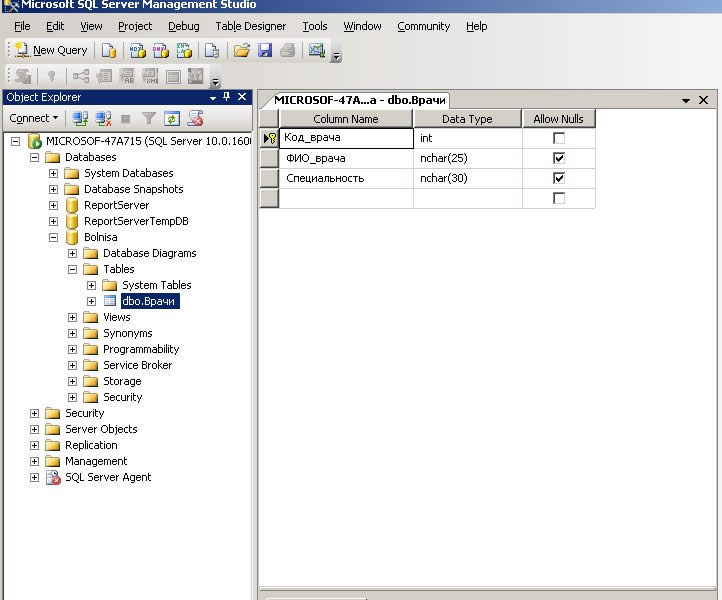Open the Table Designer menu
Screen dimensions: 722x600
(x=250, y=26)
